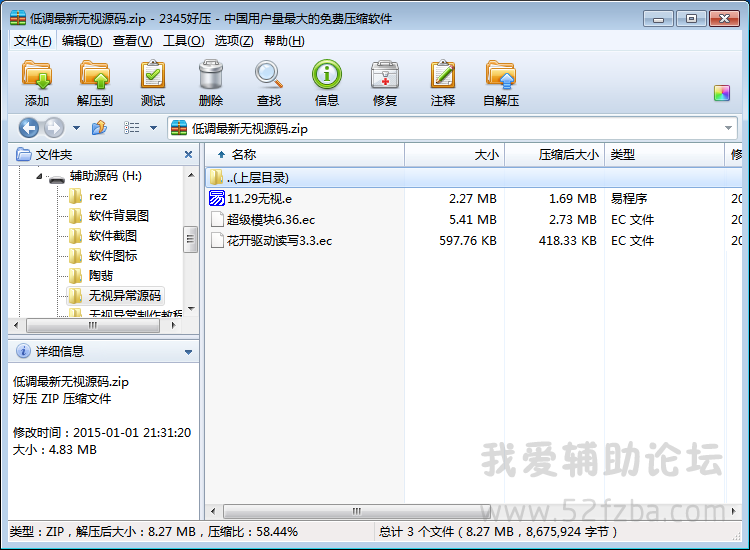The width and height of the screenshot is (750, 550).
Task: Open the 帮助(H) menu
Action: (x=284, y=41)
